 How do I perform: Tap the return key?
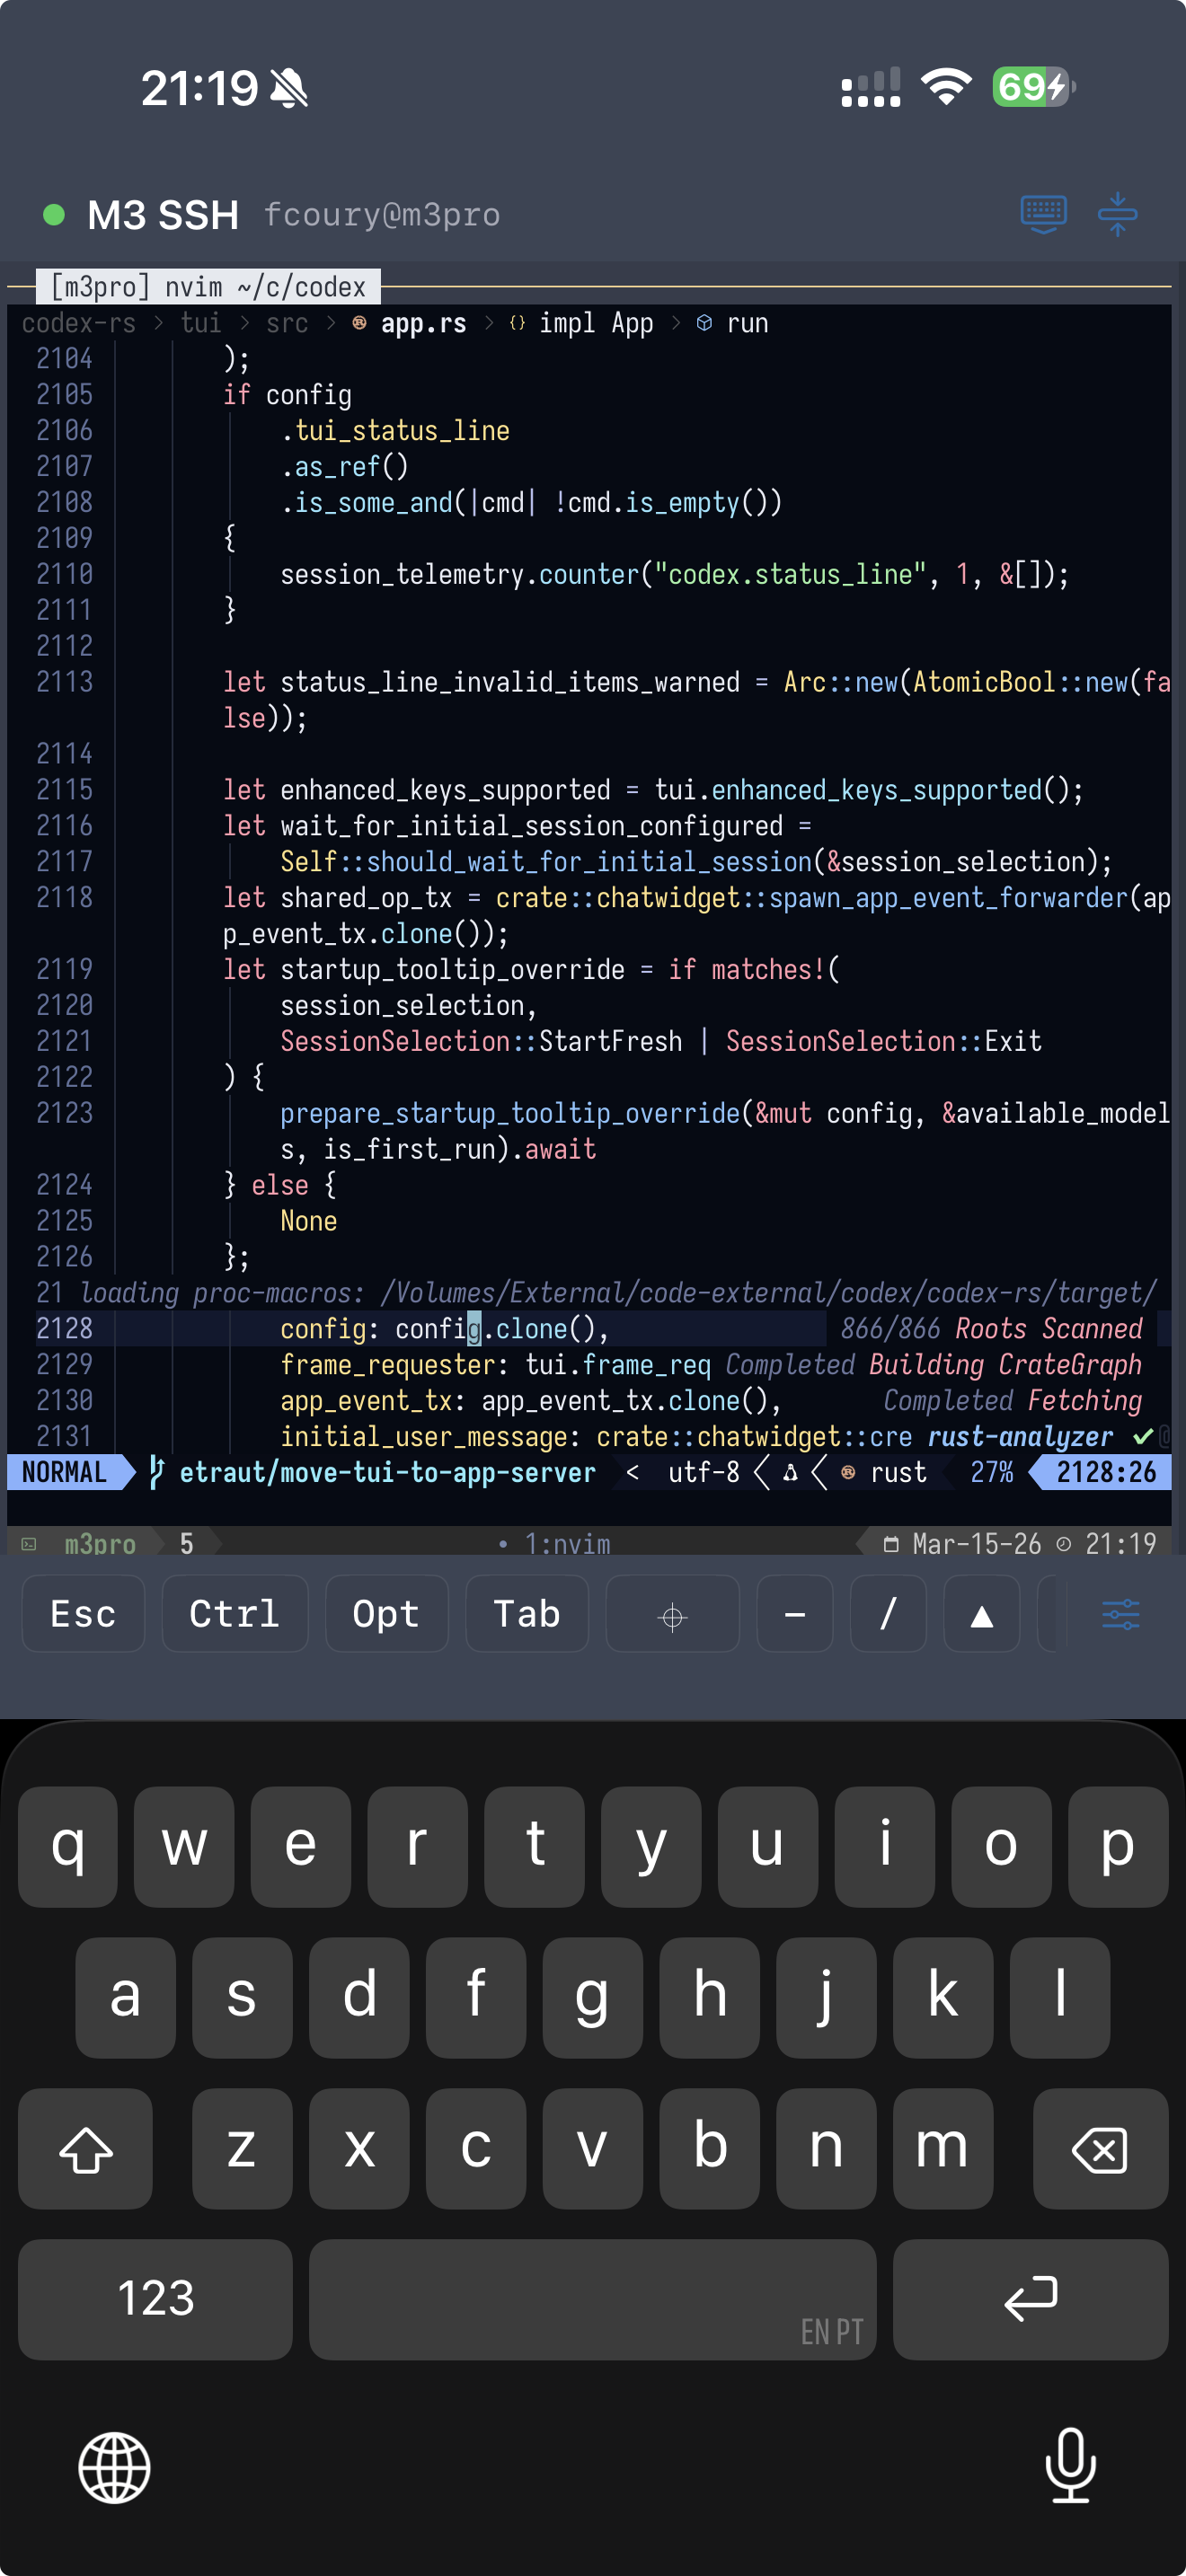pyautogui.click(x=1031, y=2299)
